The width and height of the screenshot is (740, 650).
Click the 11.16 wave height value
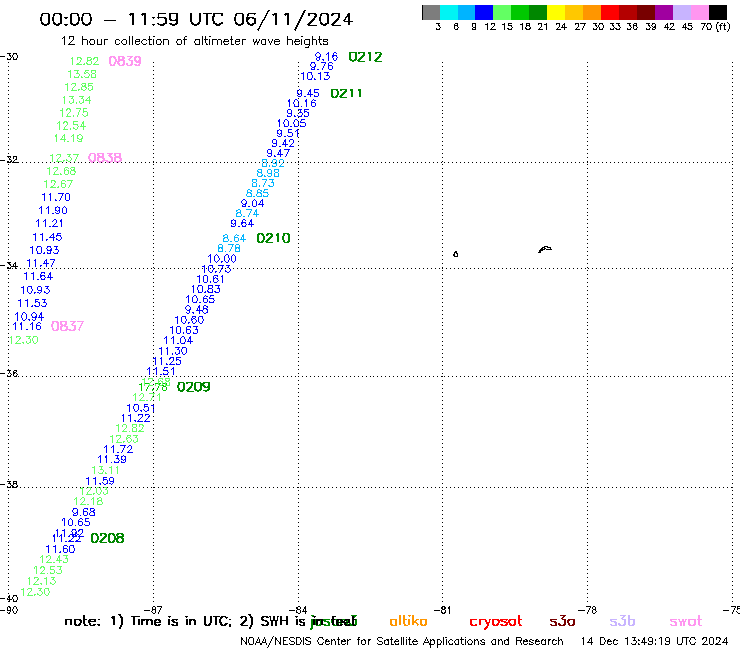(x=27, y=326)
